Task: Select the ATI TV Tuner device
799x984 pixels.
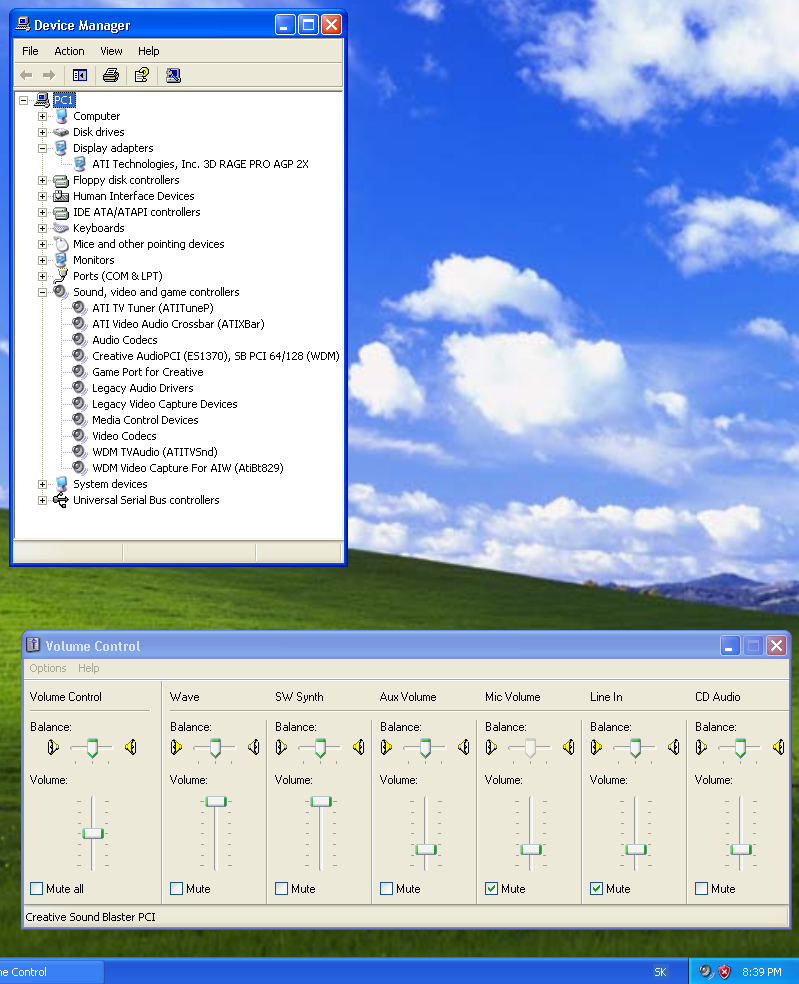Action: pyautogui.click(x=152, y=308)
